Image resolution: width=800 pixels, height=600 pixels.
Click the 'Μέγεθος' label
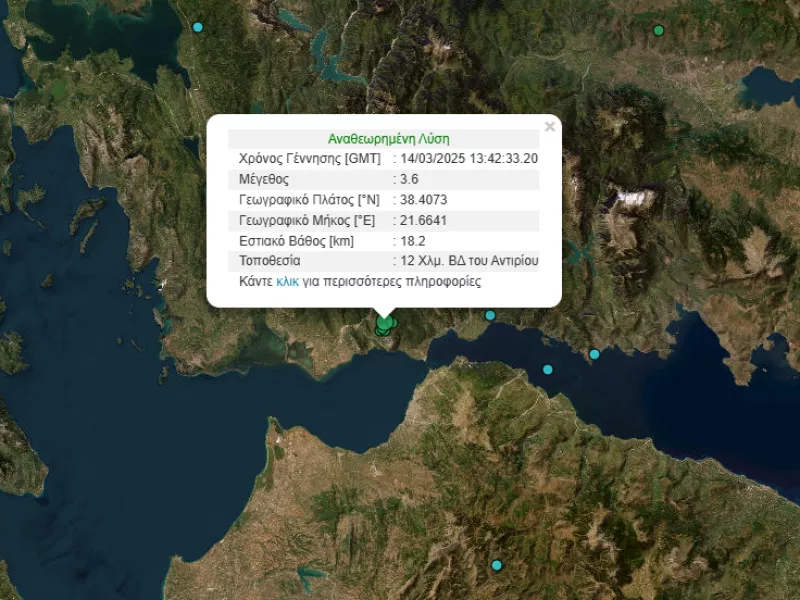click(x=264, y=179)
